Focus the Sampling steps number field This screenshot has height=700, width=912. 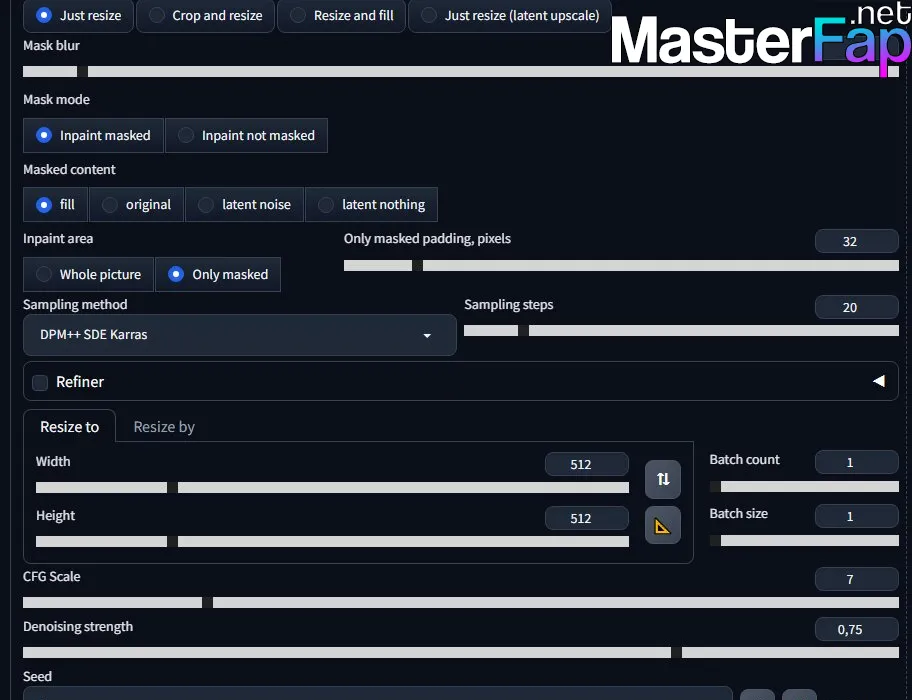pyautogui.click(x=857, y=307)
